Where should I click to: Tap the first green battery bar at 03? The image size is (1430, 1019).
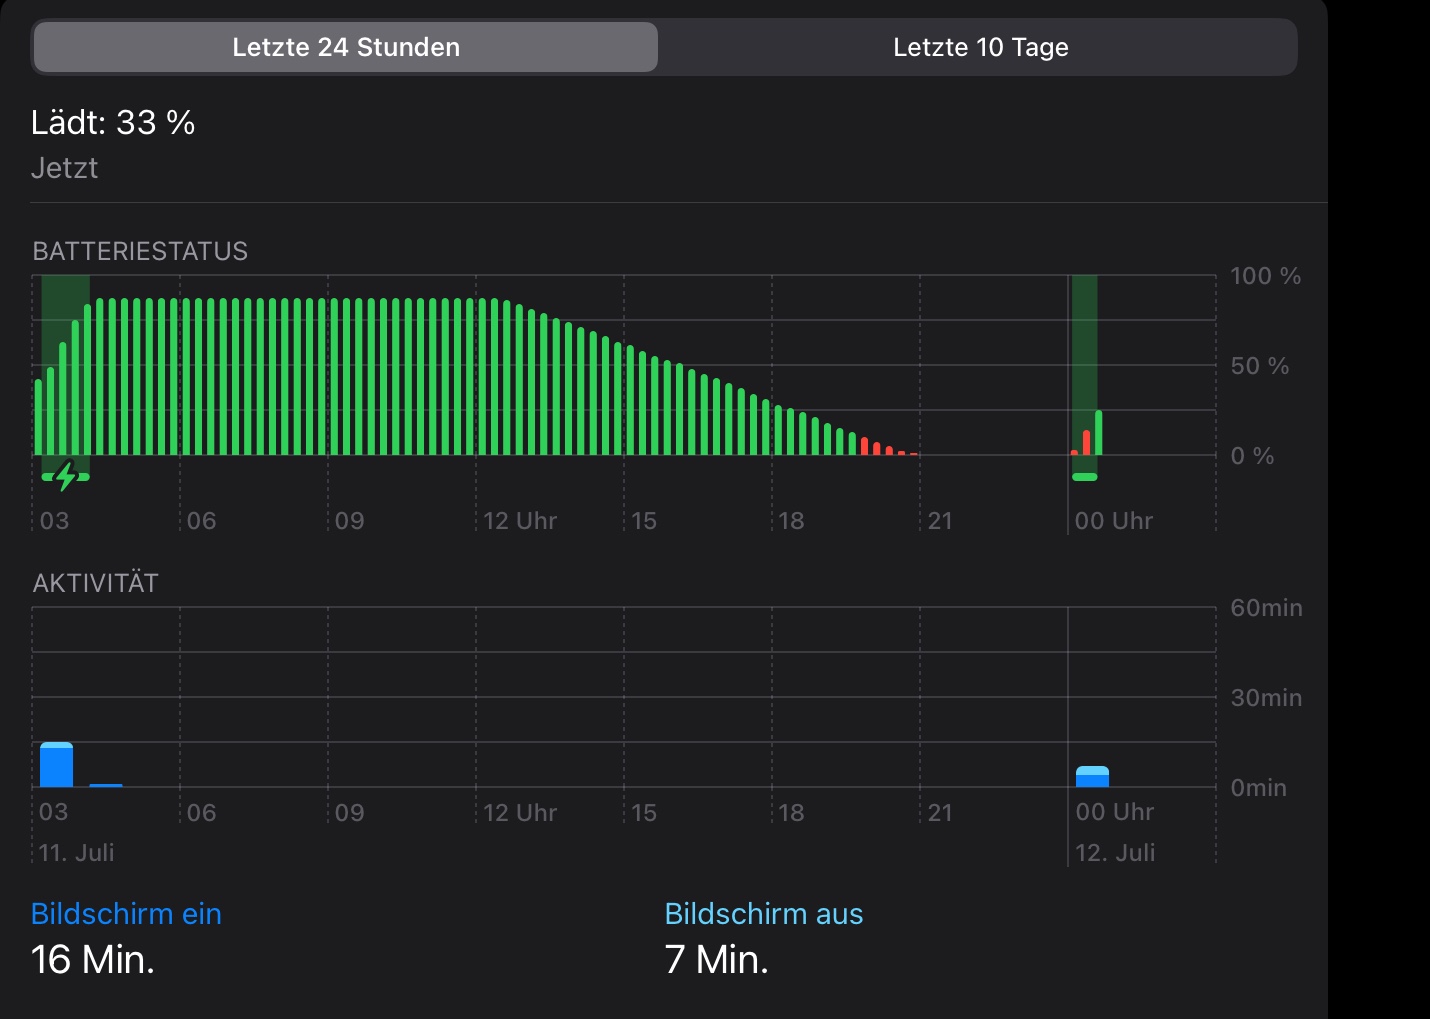click(x=39, y=418)
